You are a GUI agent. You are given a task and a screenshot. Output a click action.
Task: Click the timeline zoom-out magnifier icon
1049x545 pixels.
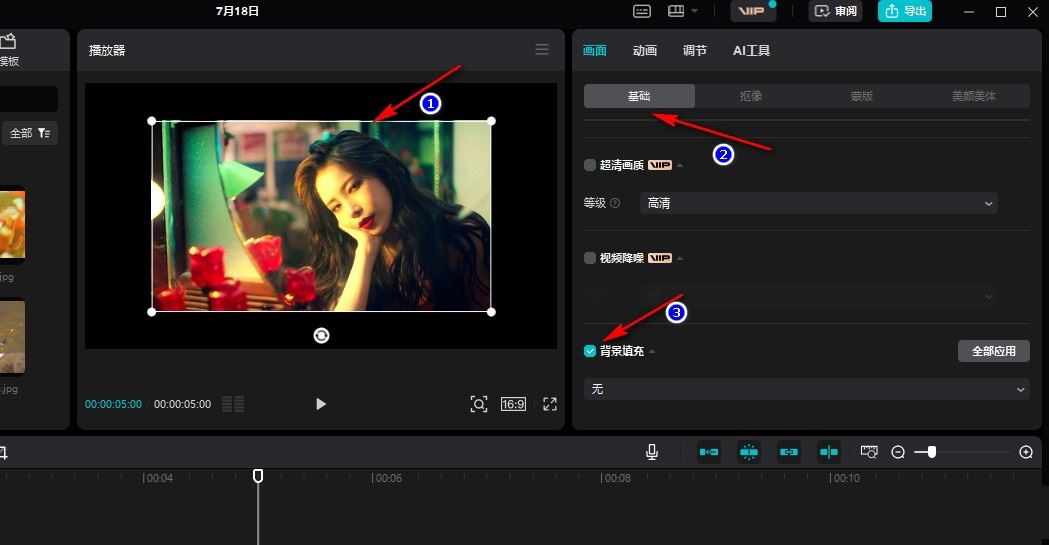point(898,452)
